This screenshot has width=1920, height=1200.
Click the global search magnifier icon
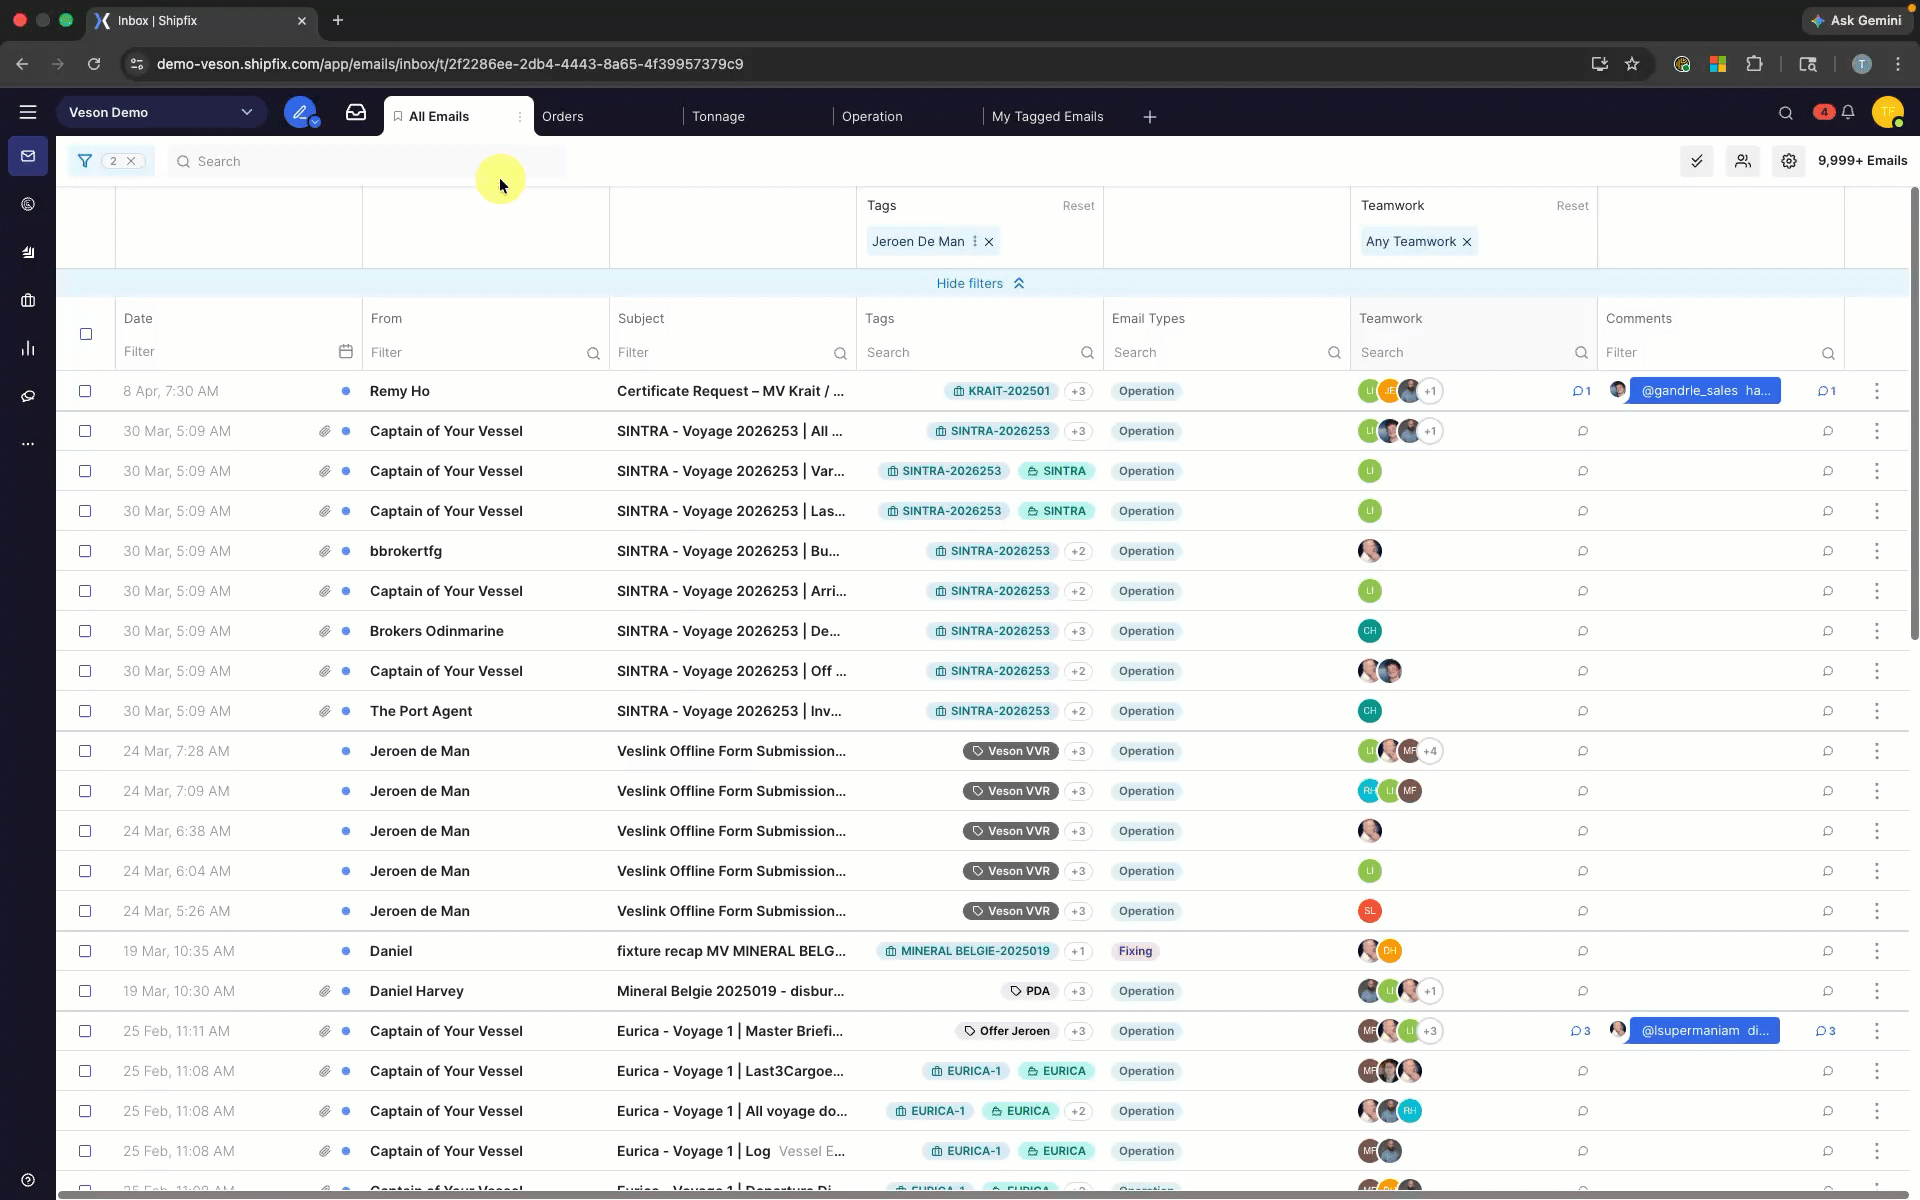1786,113
